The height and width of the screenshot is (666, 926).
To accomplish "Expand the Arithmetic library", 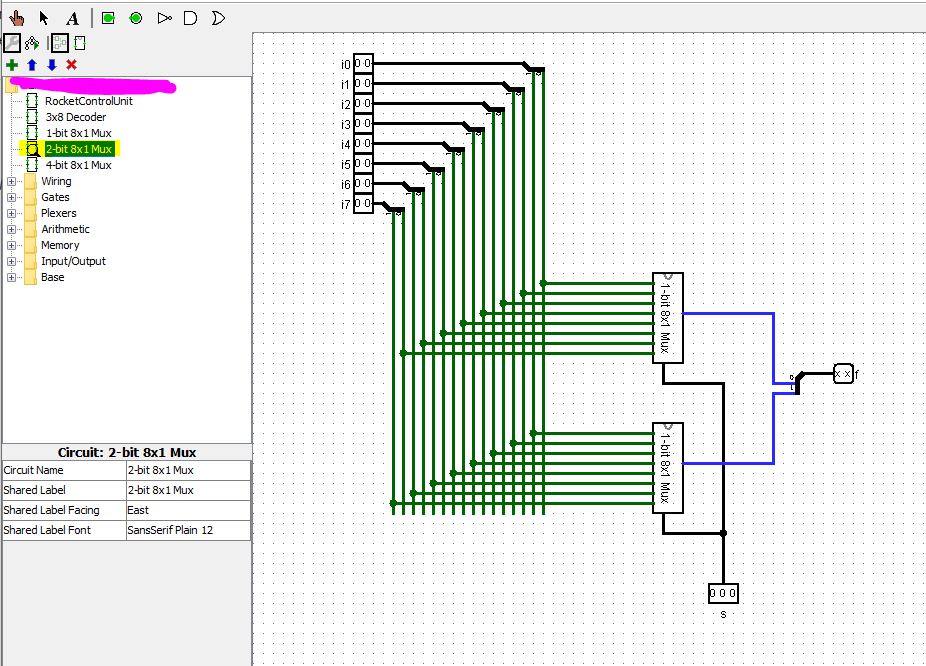I will click(x=11, y=229).
